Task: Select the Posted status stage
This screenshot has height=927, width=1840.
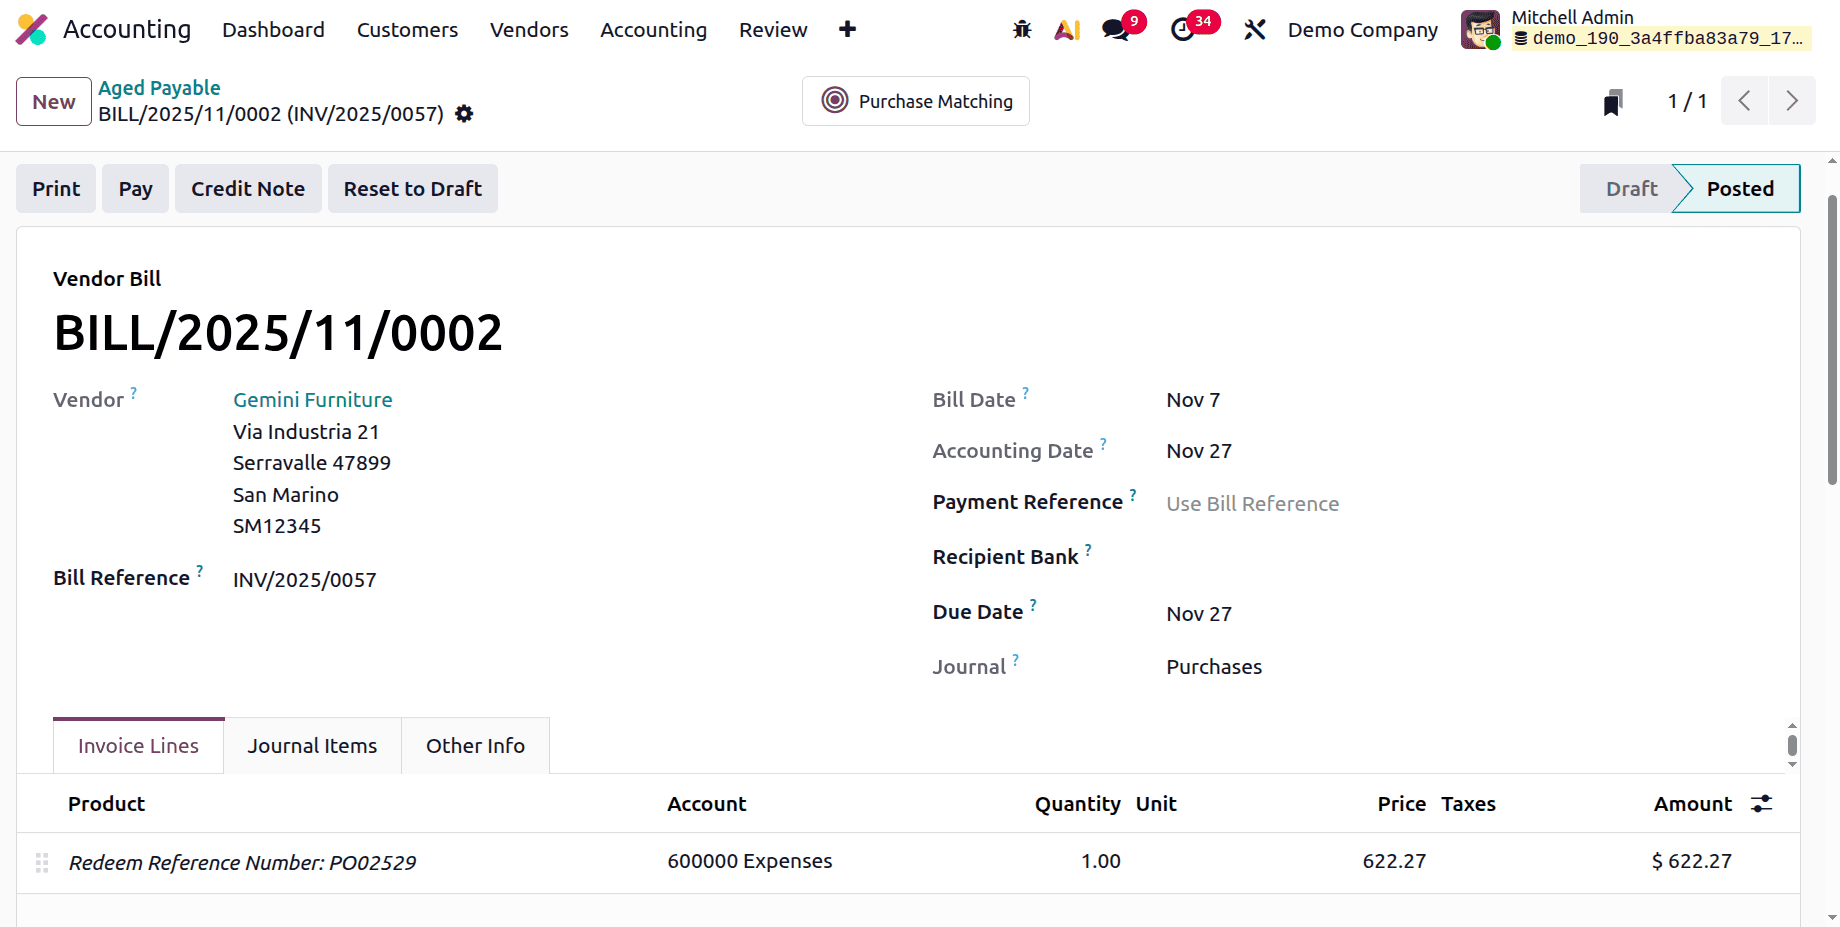Action: pos(1740,189)
